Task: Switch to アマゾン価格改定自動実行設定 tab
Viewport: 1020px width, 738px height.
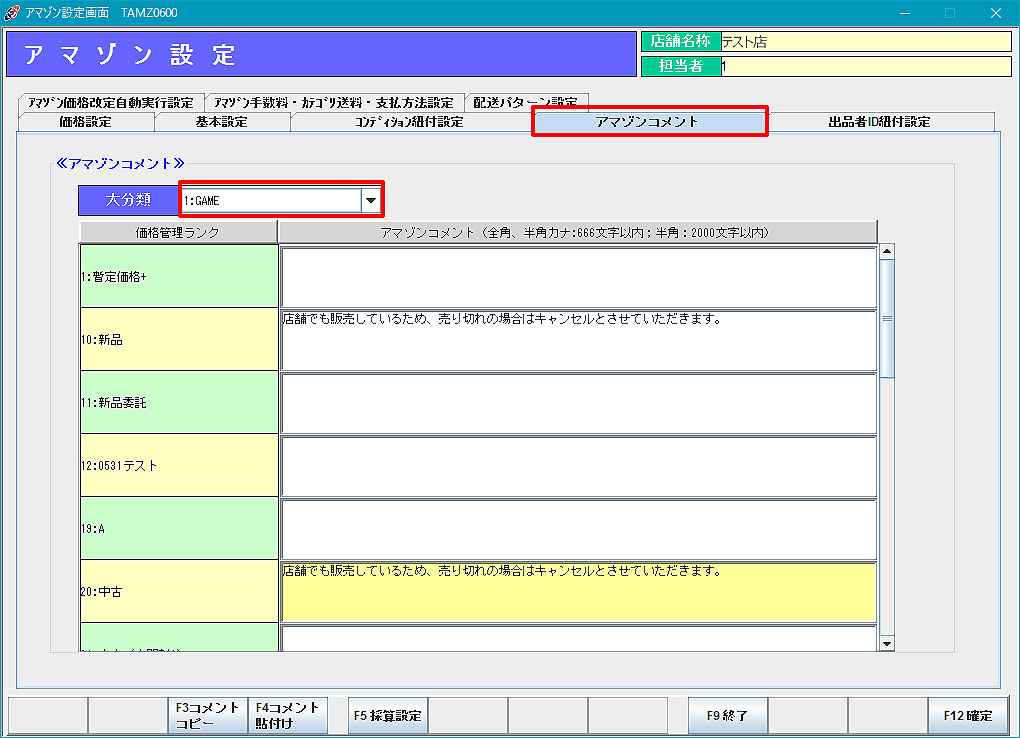Action: click(110, 102)
